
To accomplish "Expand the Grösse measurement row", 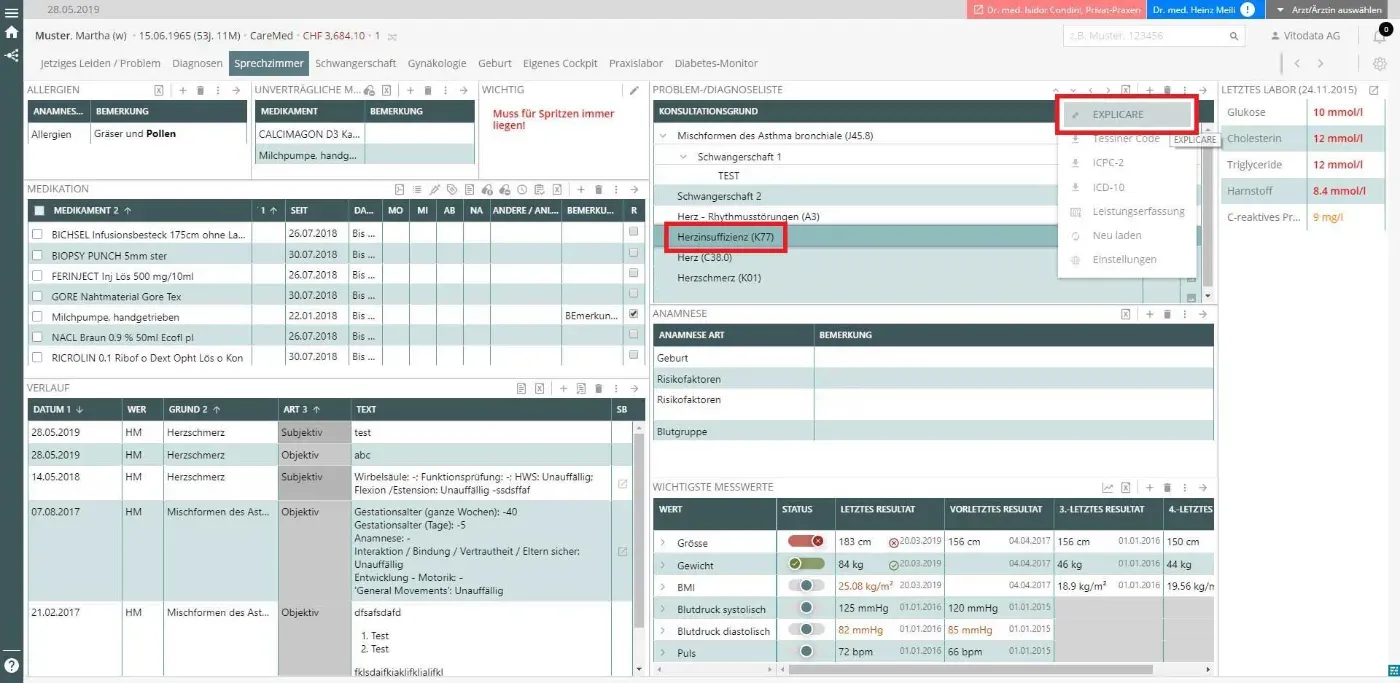I will [x=662, y=543].
